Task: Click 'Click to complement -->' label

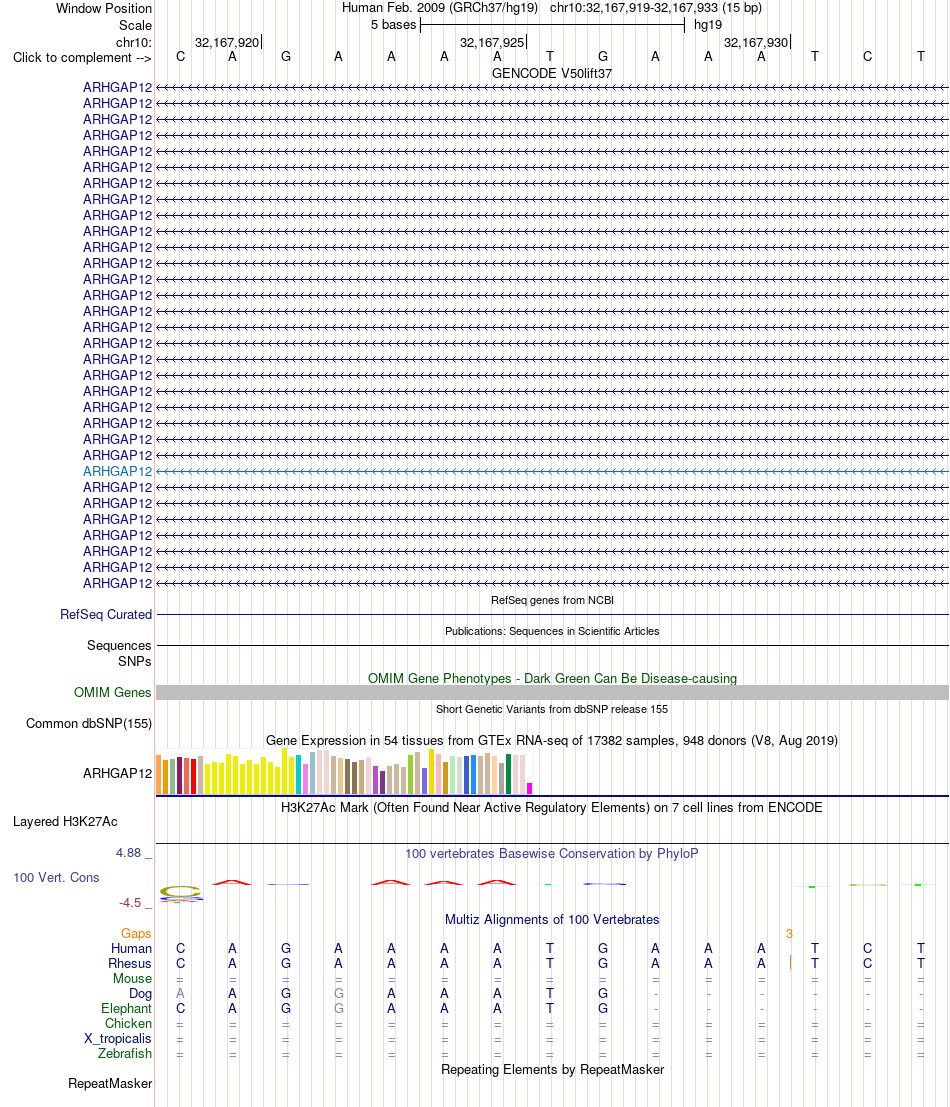Action: [82, 58]
